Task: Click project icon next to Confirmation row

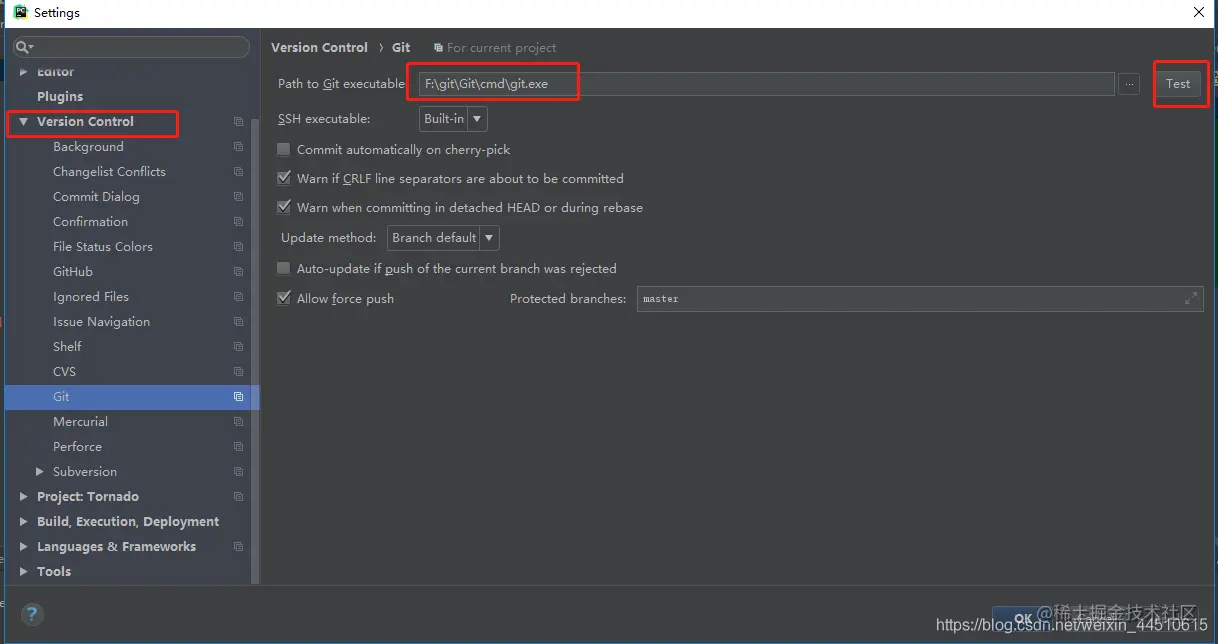Action: point(238,222)
